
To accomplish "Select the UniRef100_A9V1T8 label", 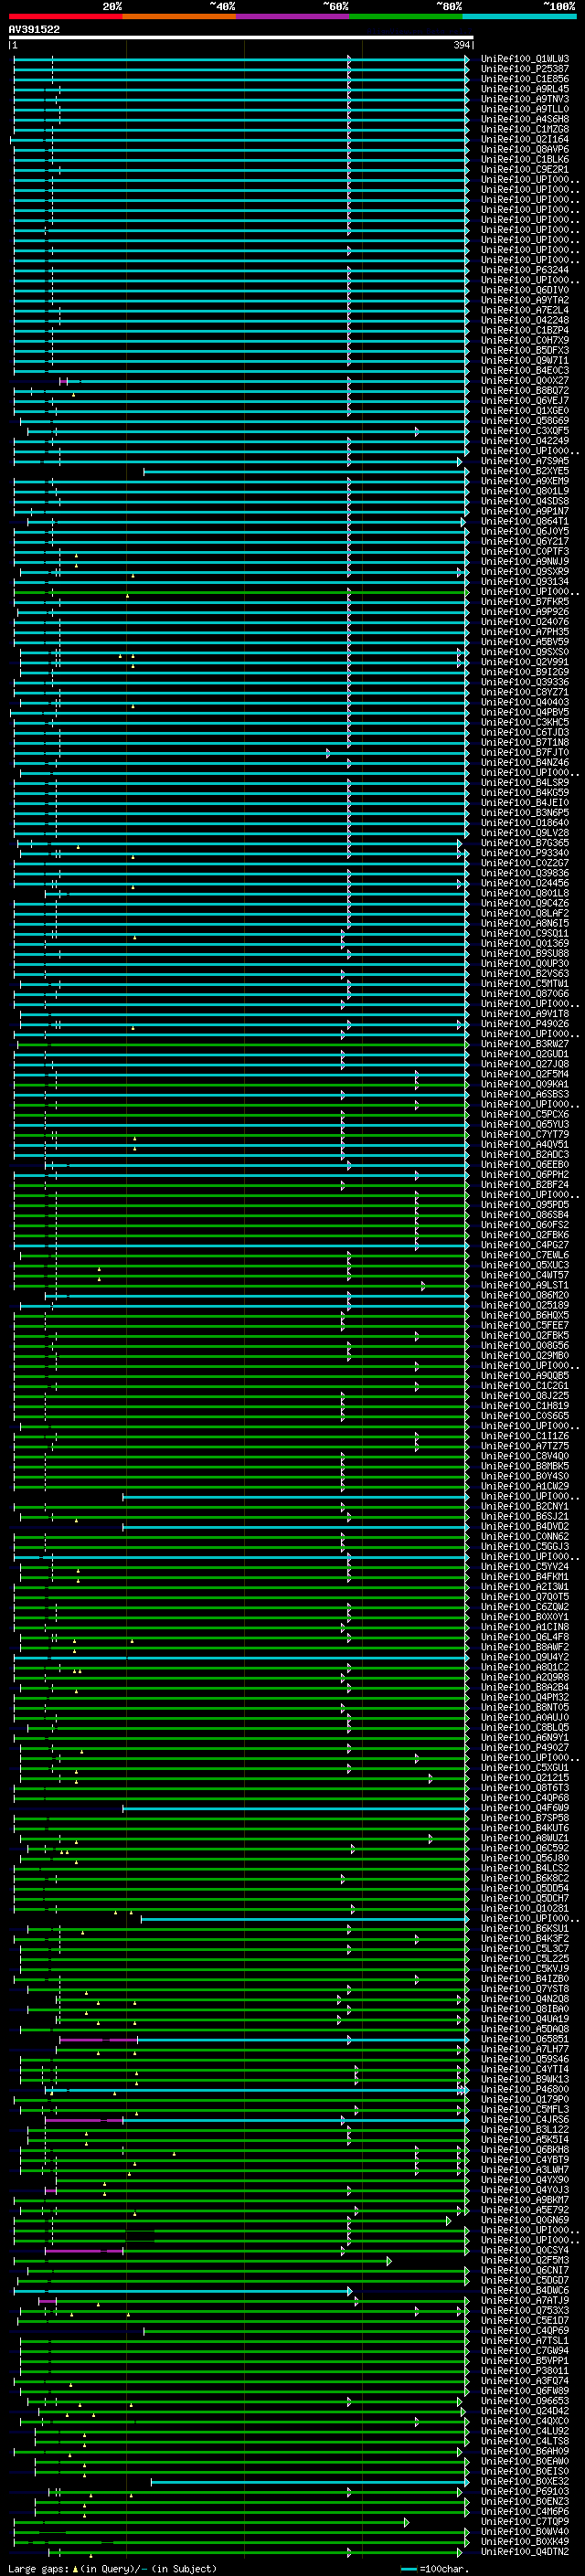I will tap(525, 1014).
